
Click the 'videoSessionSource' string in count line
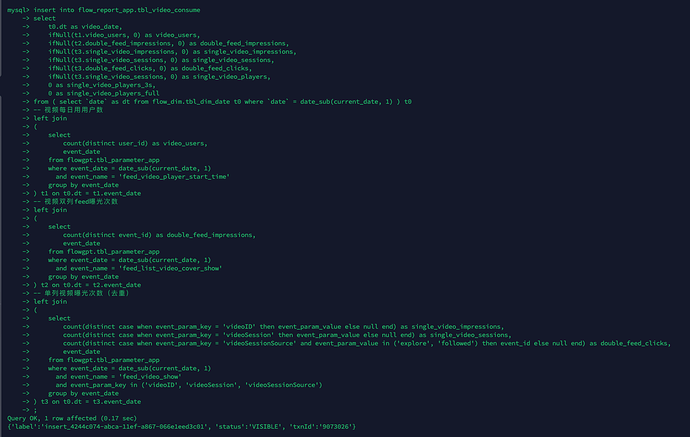tap(260, 343)
